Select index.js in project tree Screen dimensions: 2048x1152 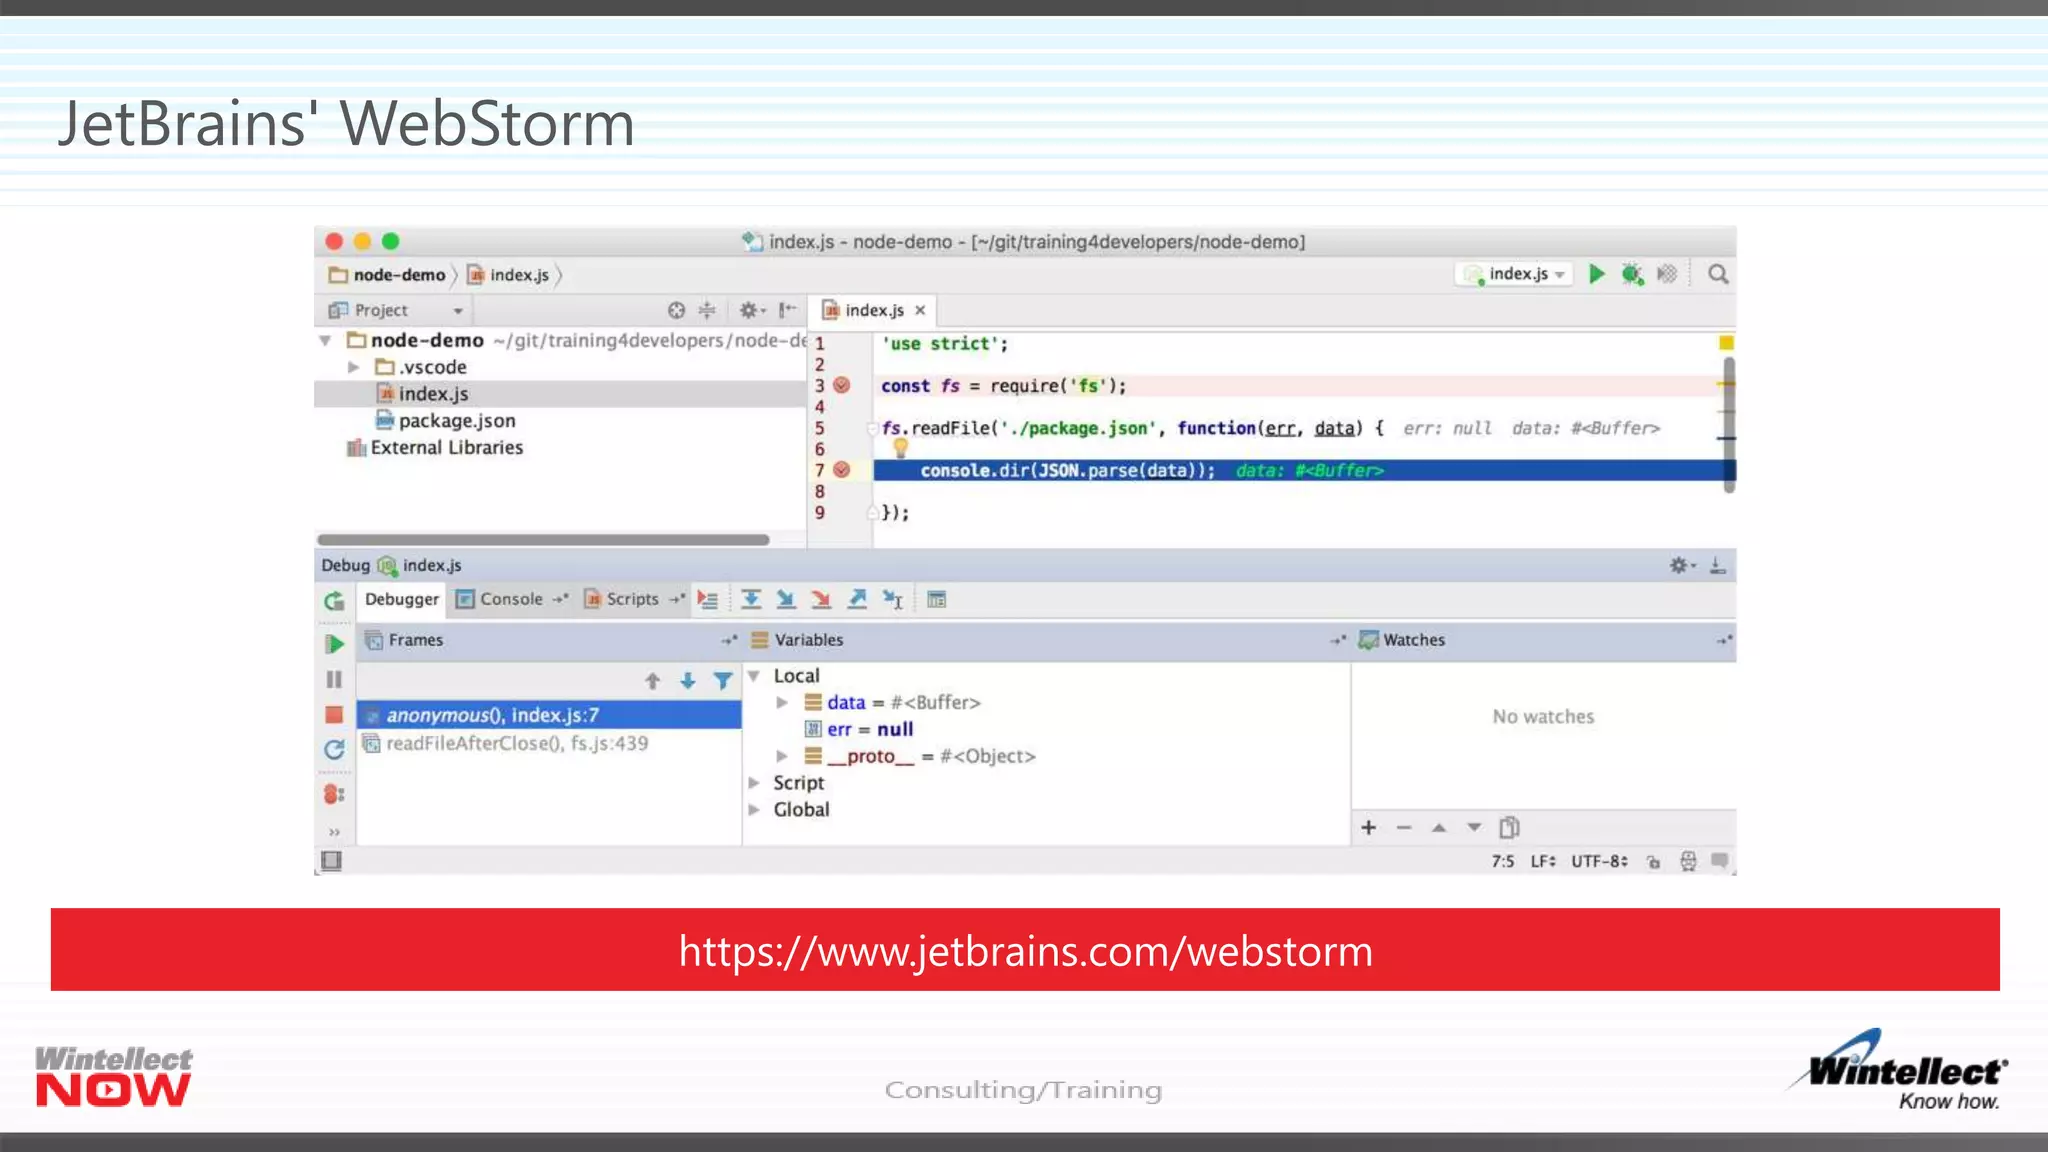pyautogui.click(x=560, y=394)
